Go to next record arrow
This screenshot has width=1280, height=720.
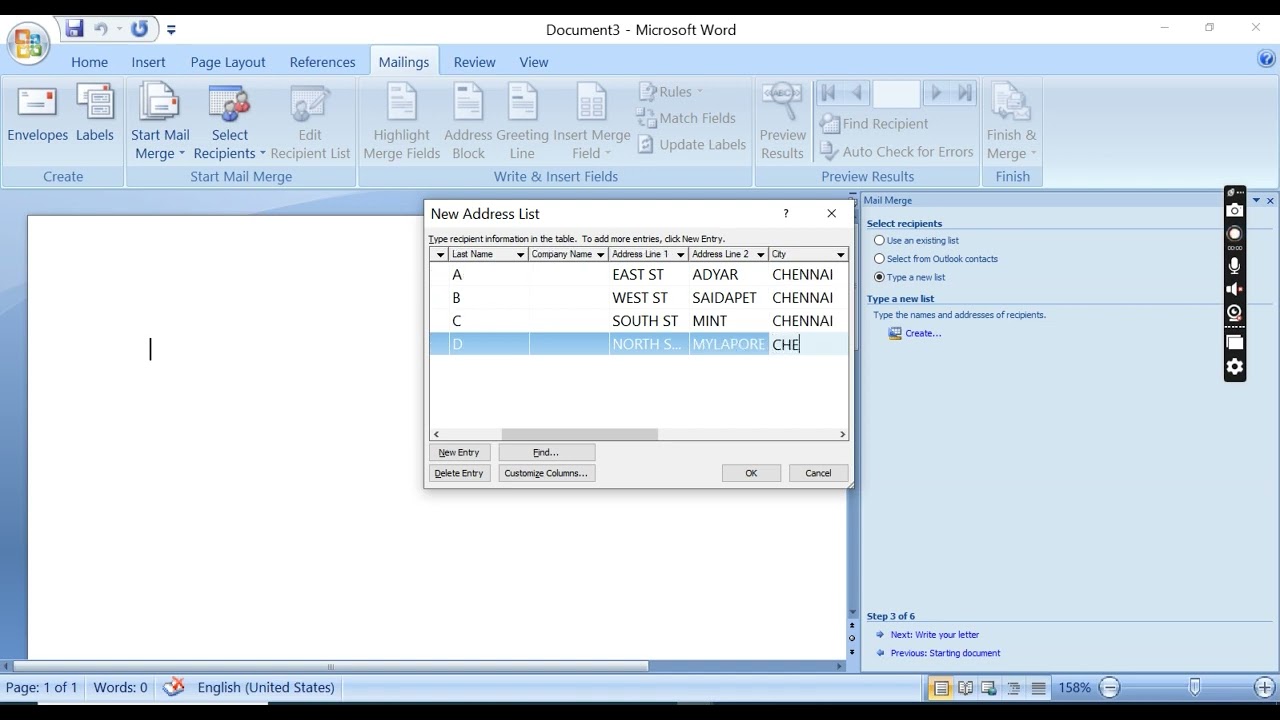(936, 93)
